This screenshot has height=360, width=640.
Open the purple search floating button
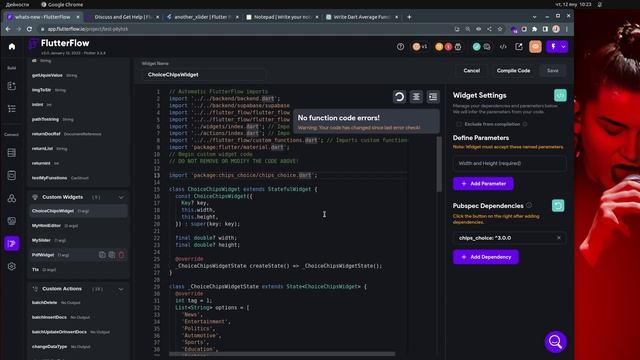(x=555, y=342)
